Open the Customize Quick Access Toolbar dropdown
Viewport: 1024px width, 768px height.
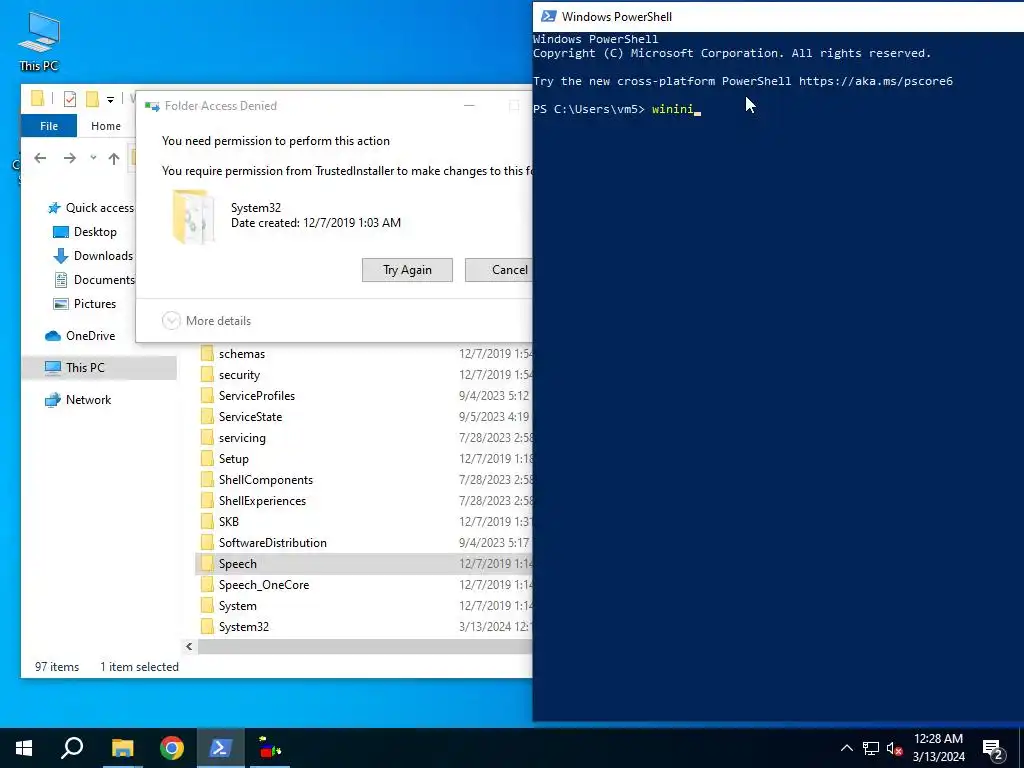click(110, 100)
